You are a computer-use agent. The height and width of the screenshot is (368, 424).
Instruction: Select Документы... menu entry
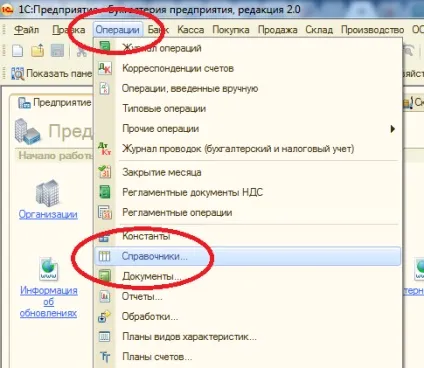coord(248,276)
